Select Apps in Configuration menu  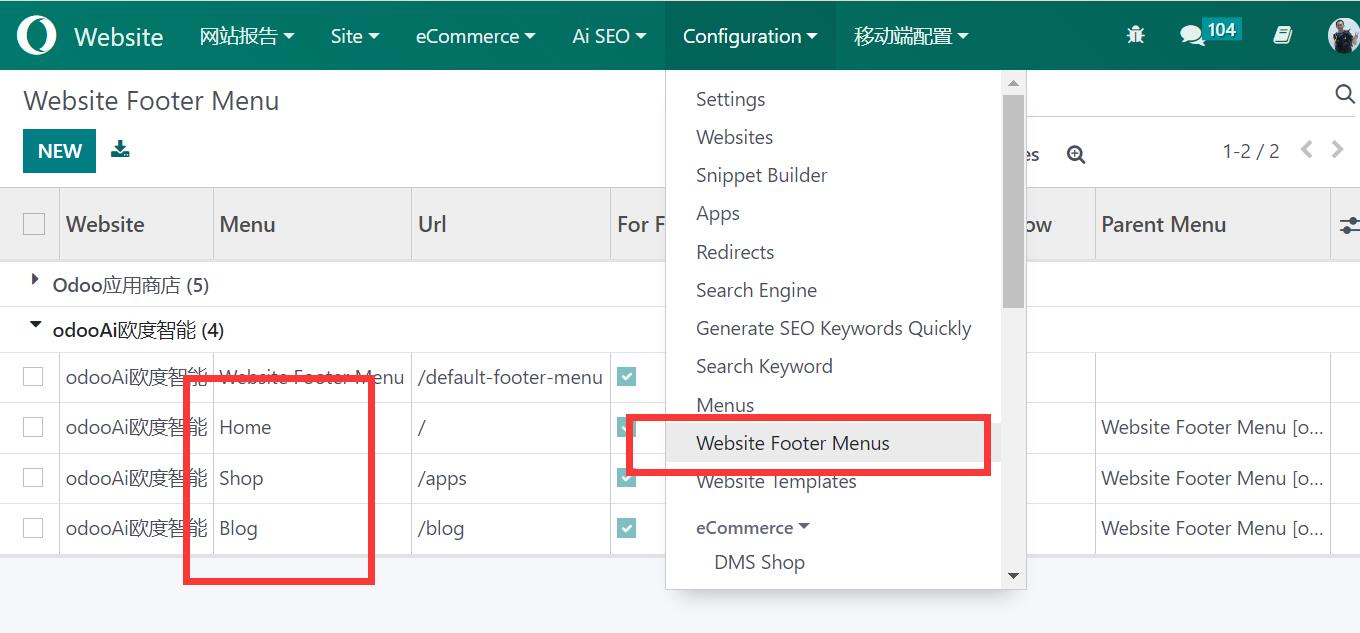717,213
